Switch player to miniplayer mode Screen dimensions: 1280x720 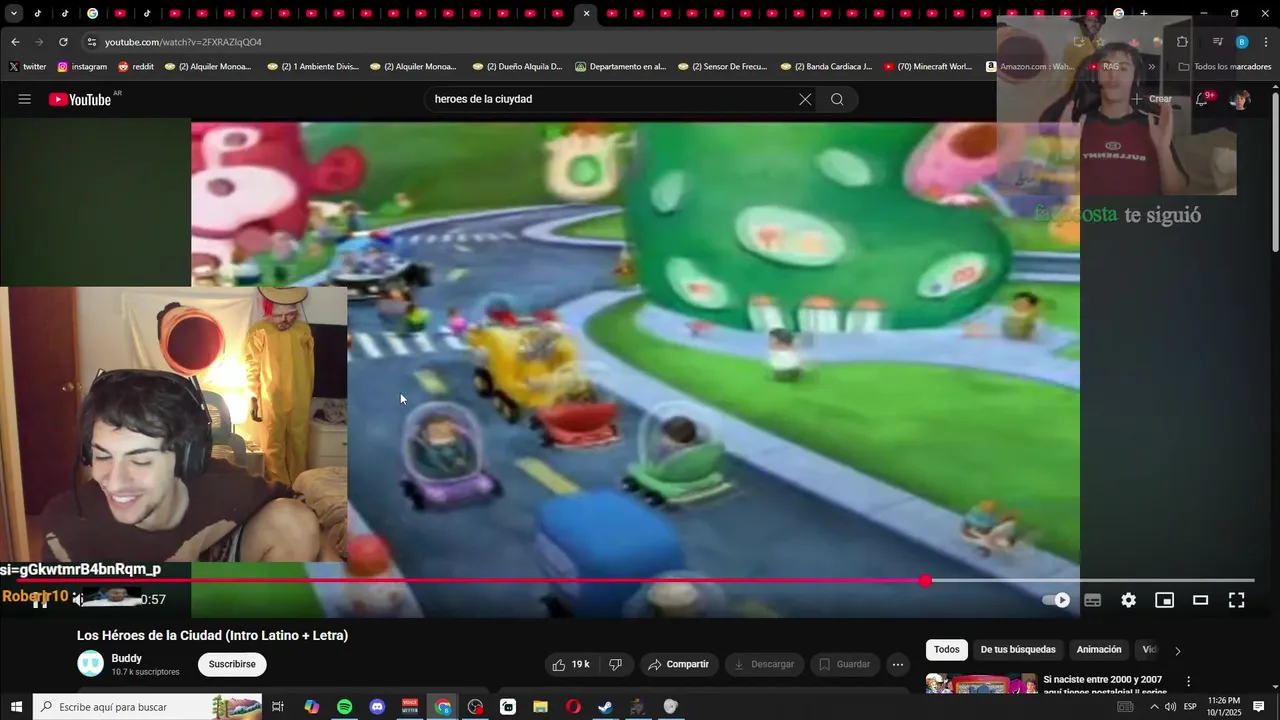pos(1164,600)
